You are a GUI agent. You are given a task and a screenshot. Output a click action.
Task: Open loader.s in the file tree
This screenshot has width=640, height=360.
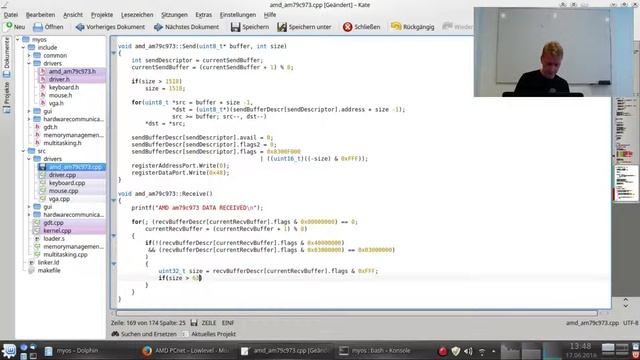54,238
